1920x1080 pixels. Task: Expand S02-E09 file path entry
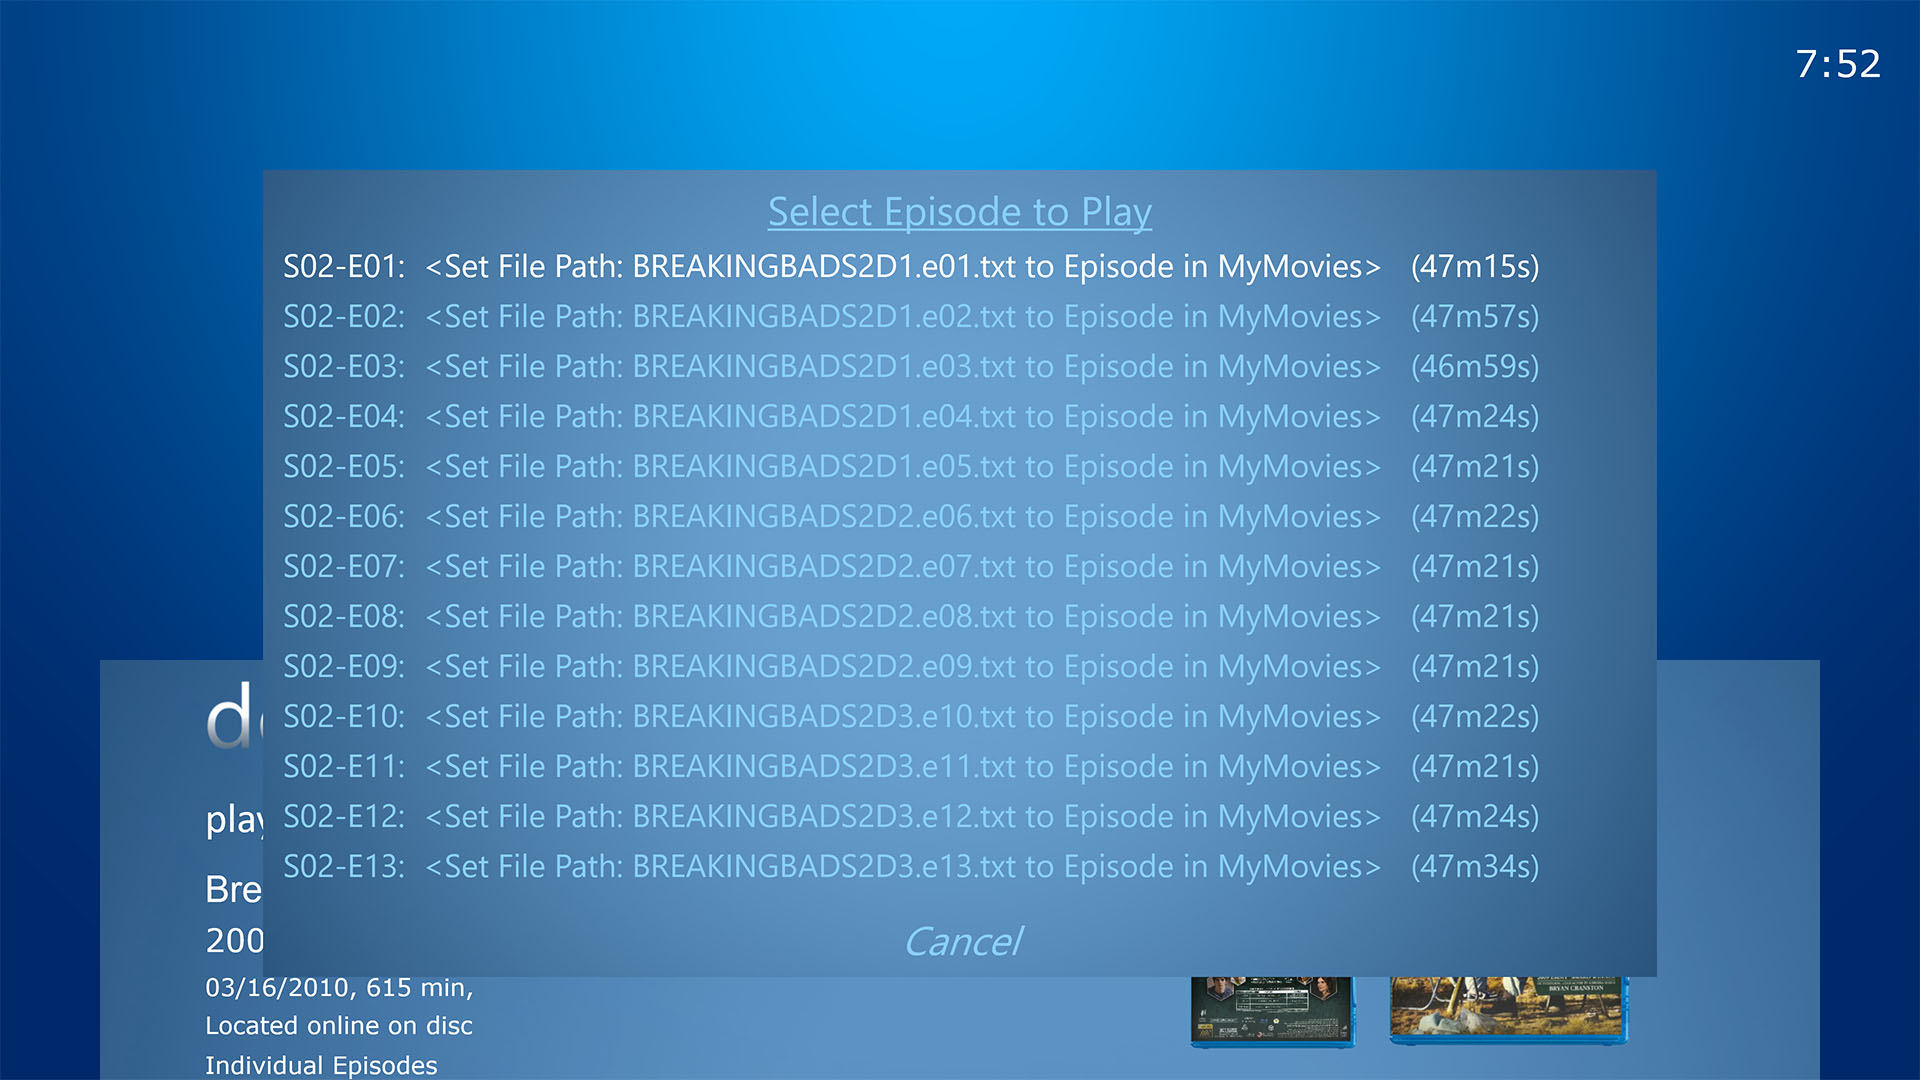(910, 665)
